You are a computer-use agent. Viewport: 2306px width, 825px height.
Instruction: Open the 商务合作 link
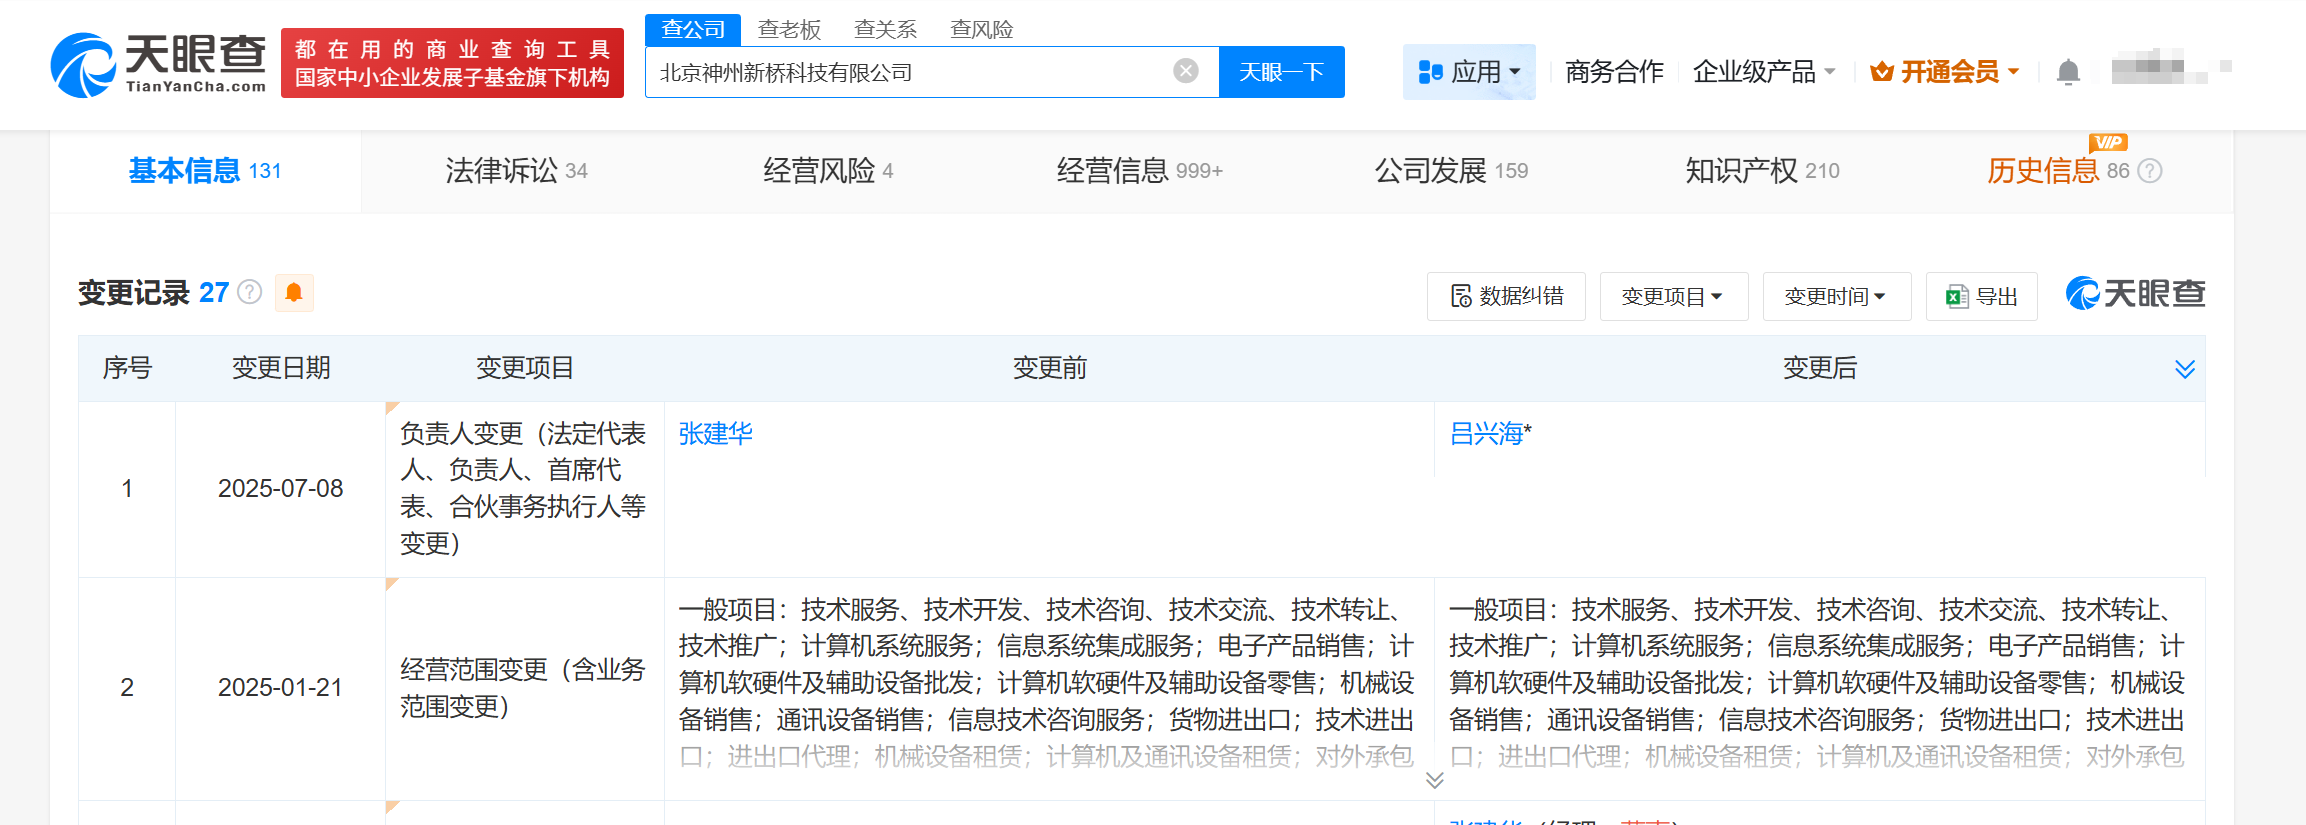1614,72
